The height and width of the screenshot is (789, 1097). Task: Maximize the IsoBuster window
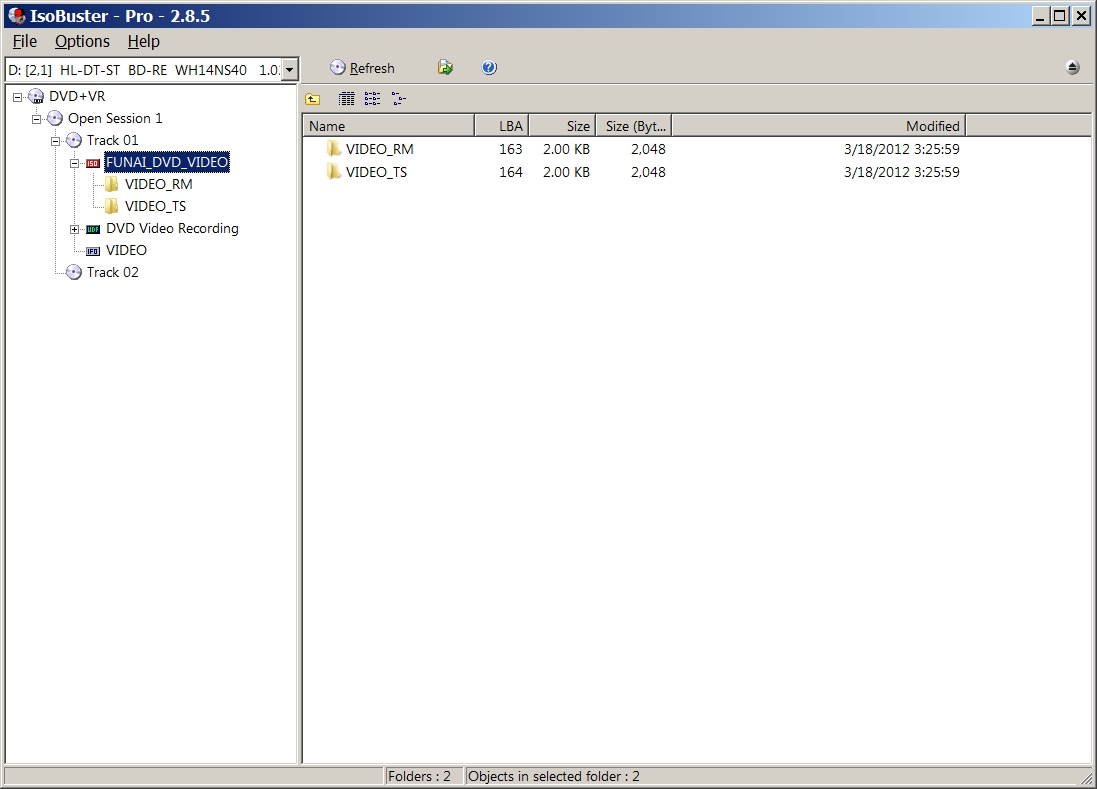[x=1060, y=15]
